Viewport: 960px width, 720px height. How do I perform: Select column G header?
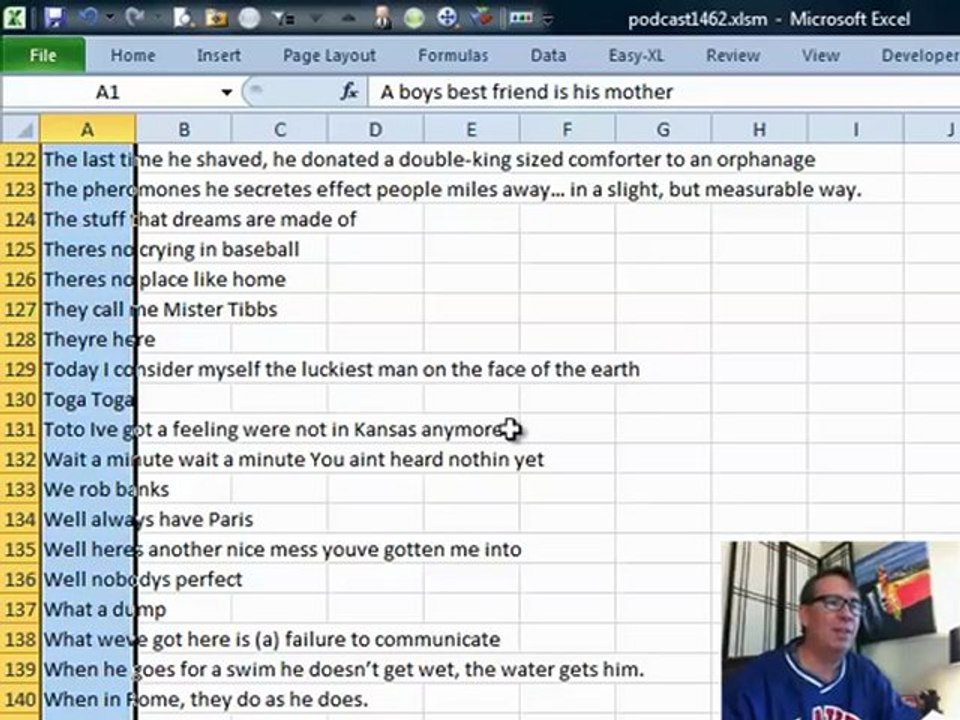click(x=663, y=129)
